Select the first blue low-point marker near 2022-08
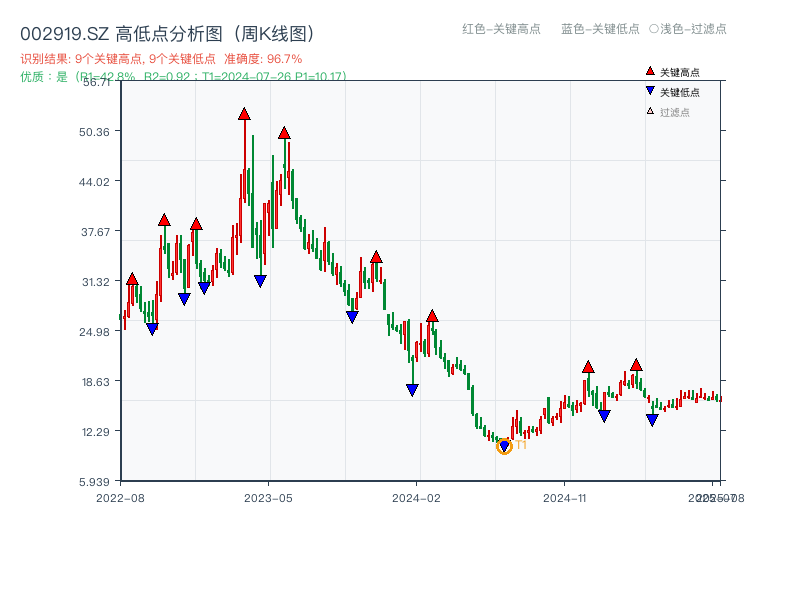Viewport: 800px width, 600px height. [x=152, y=328]
